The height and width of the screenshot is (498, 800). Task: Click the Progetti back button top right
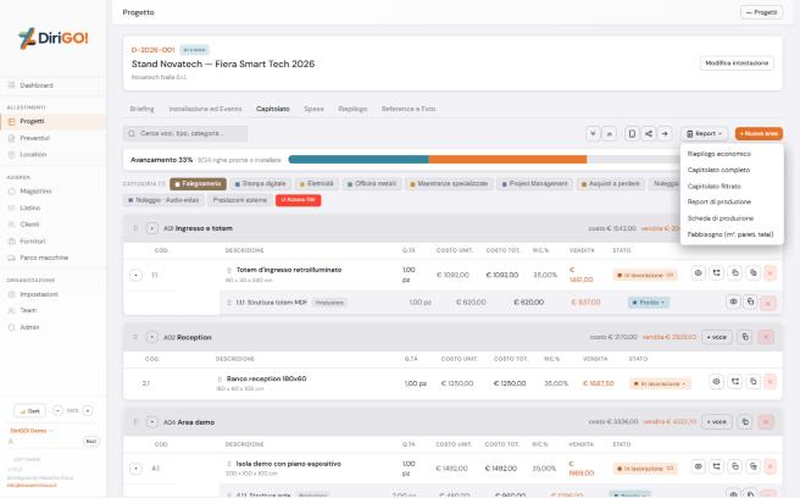click(x=761, y=12)
